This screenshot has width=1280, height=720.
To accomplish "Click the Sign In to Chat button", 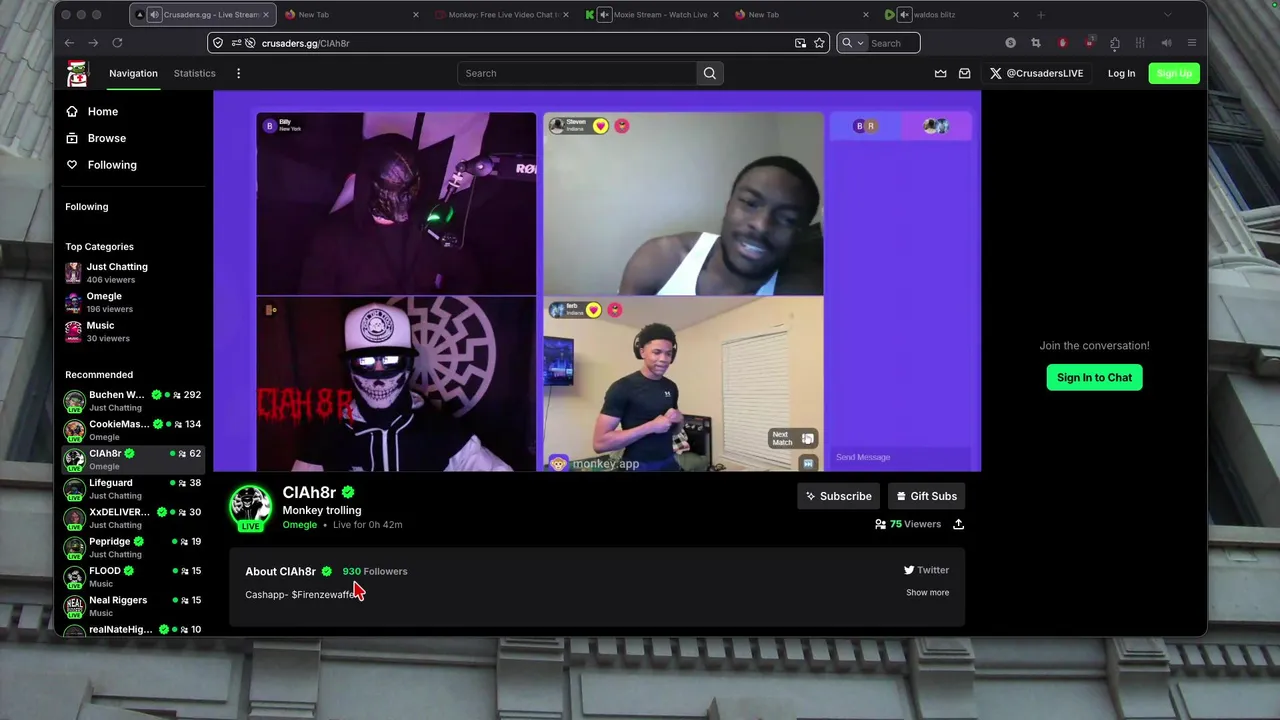I will (x=1094, y=377).
